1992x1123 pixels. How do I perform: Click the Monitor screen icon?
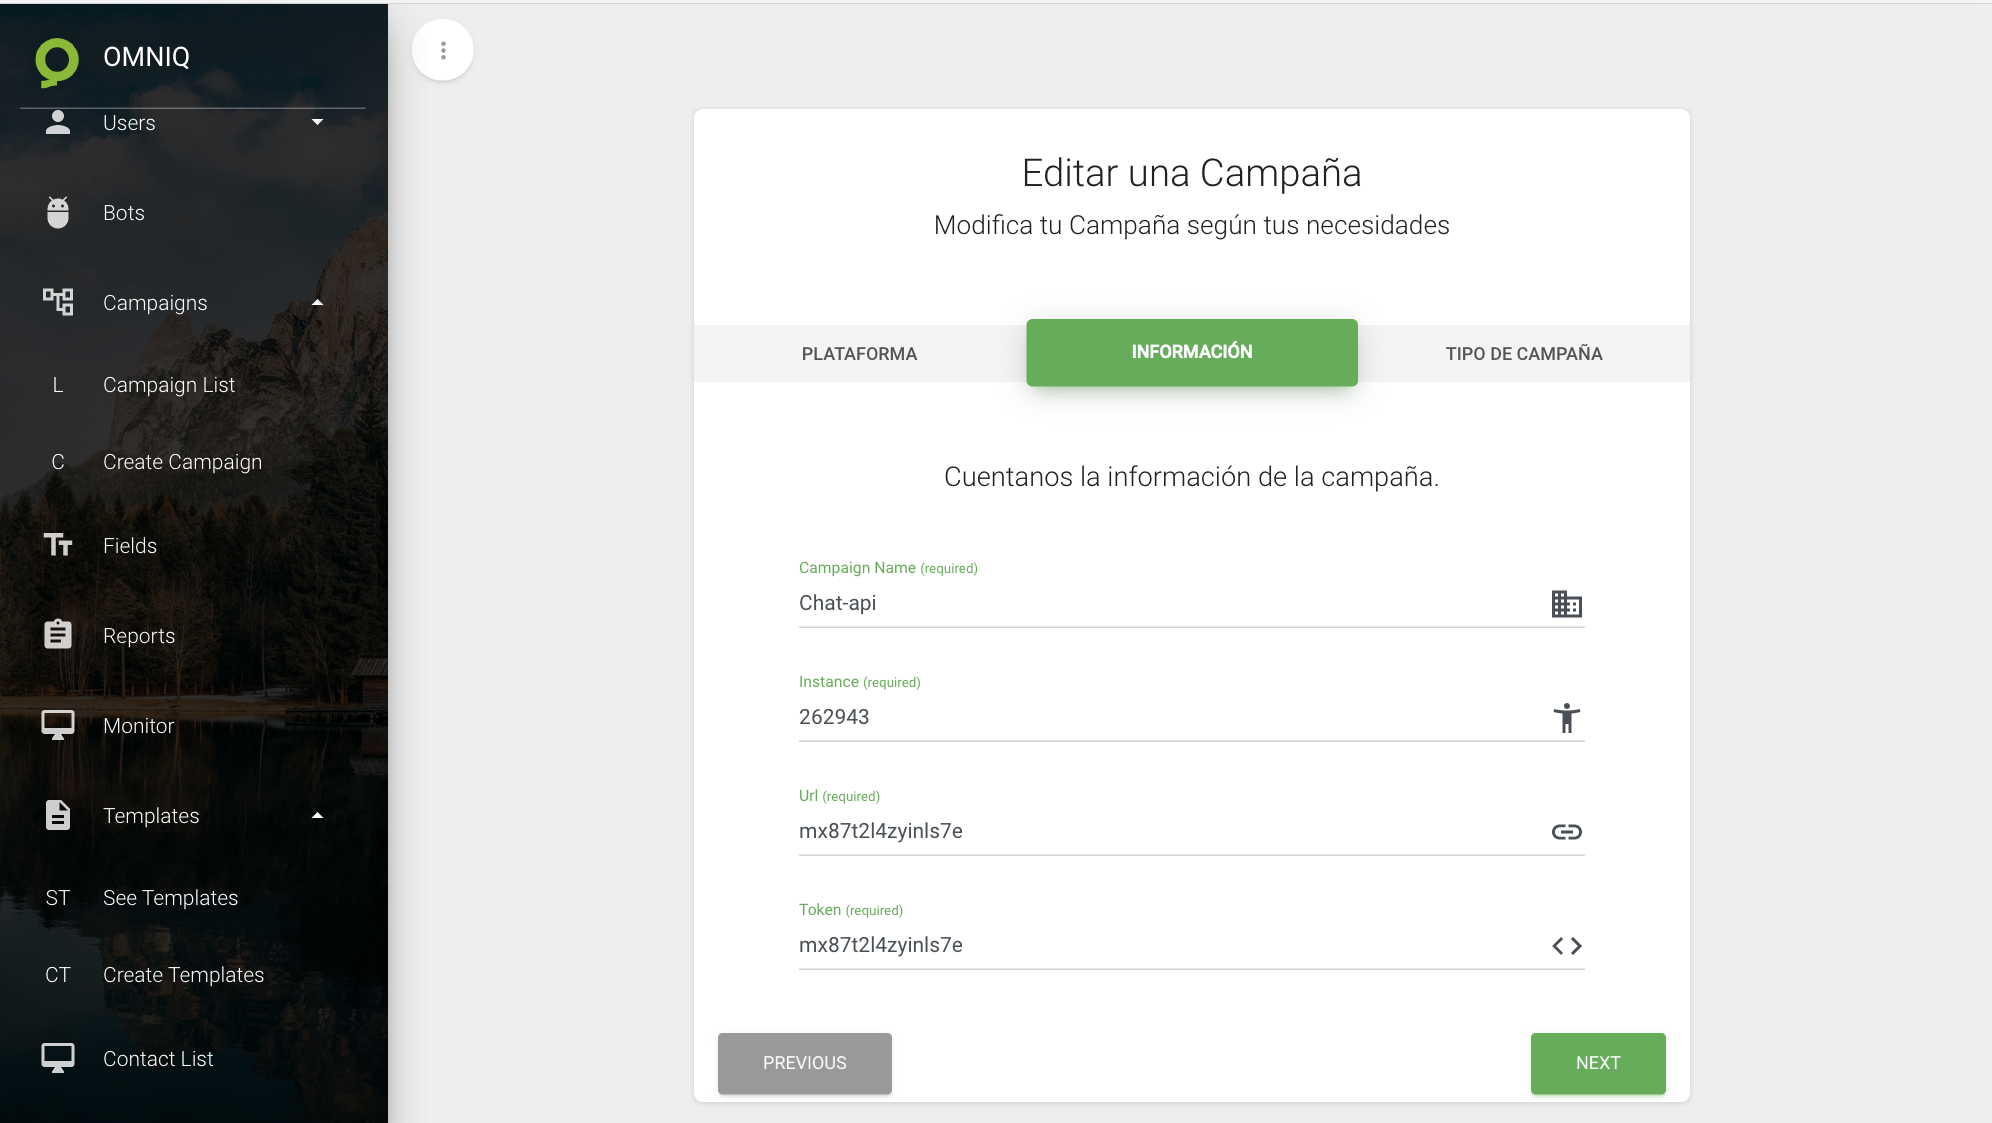coord(58,725)
